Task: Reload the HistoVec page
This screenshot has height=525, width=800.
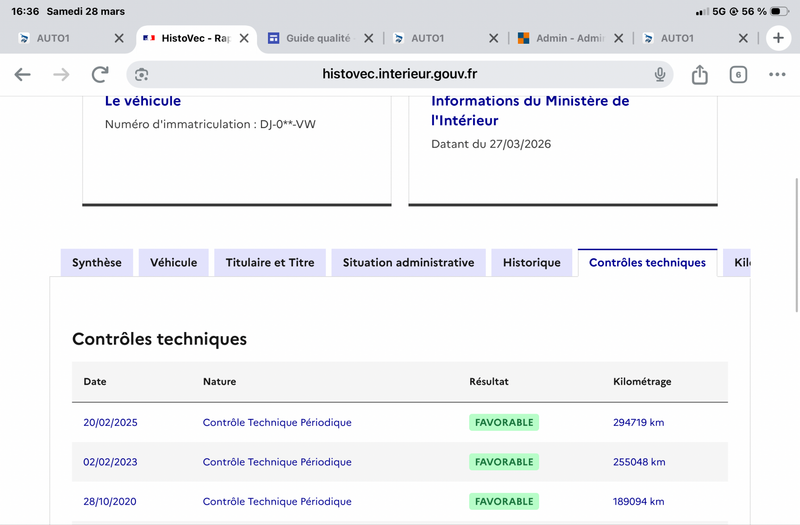Action: (100, 75)
